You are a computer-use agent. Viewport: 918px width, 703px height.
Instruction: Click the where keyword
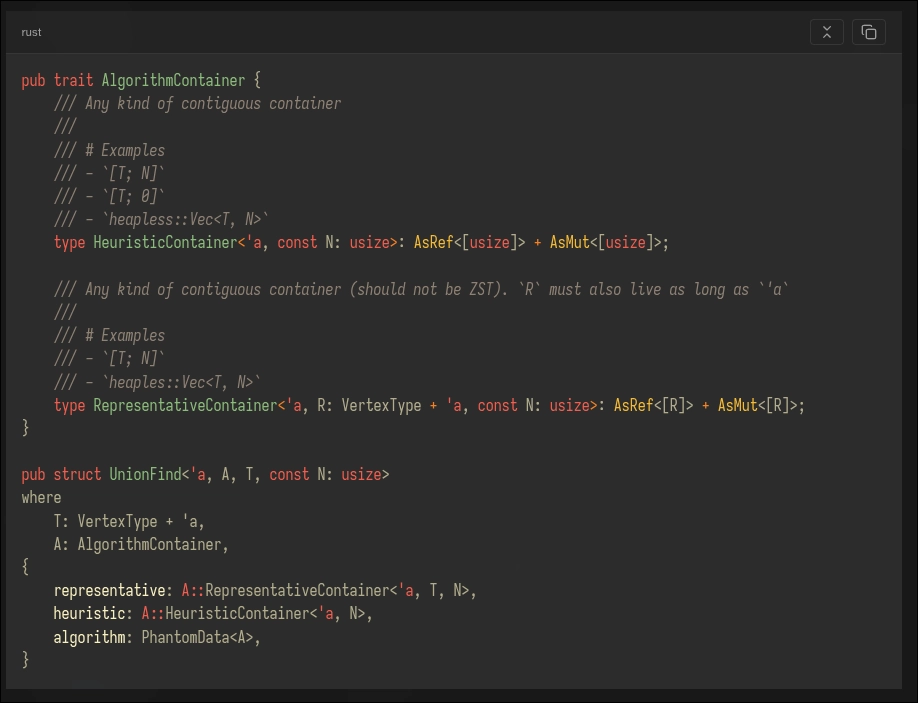[41, 497]
